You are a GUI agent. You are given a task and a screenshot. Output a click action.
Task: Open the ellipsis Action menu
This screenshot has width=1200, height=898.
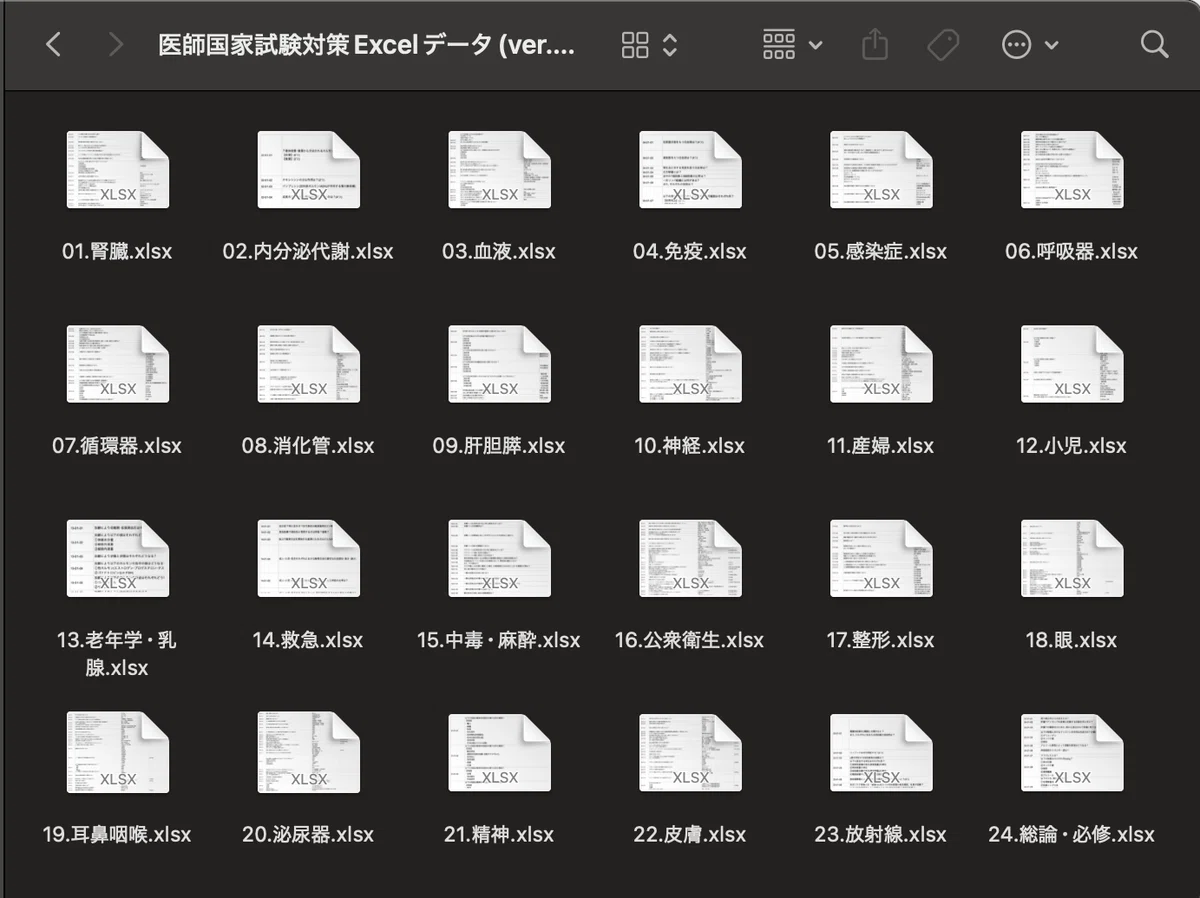pyautogui.click(x=1016, y=44)
